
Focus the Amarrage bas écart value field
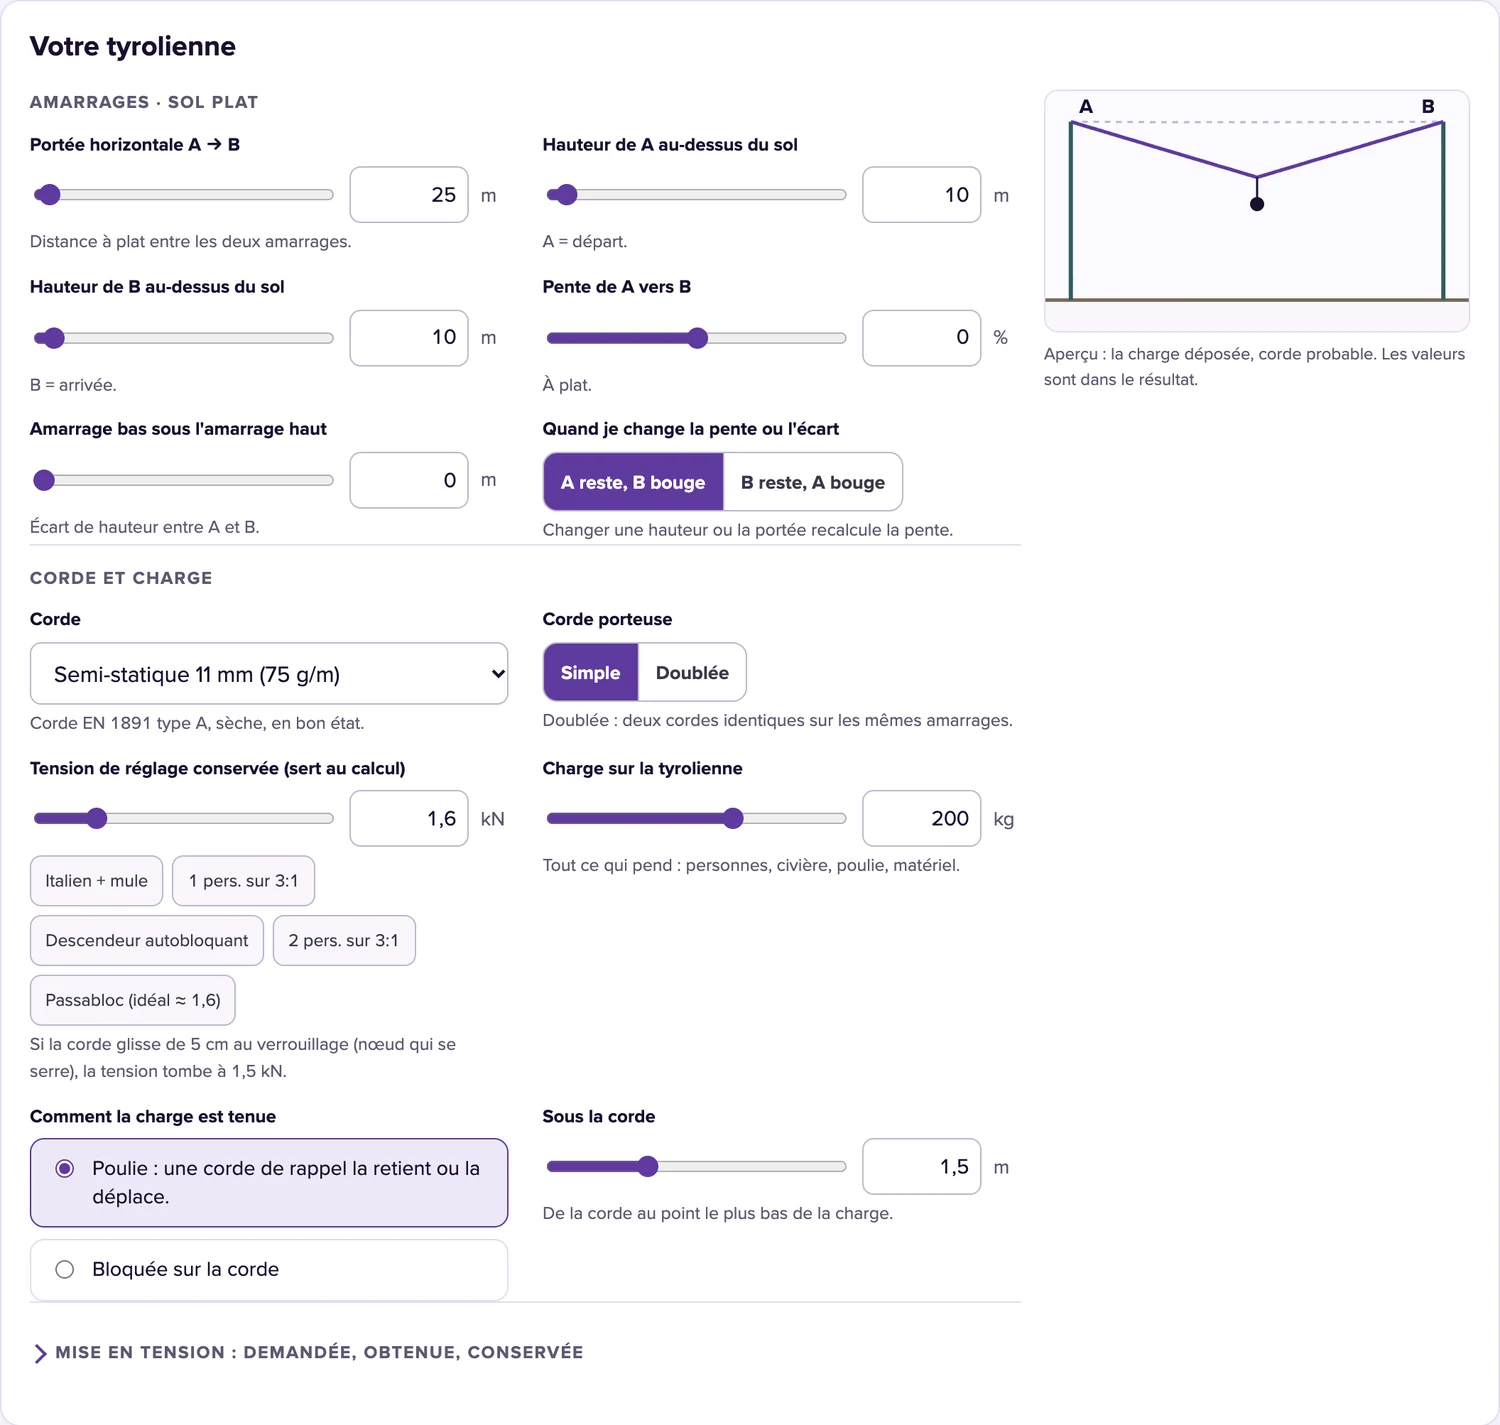coord(409,480)
